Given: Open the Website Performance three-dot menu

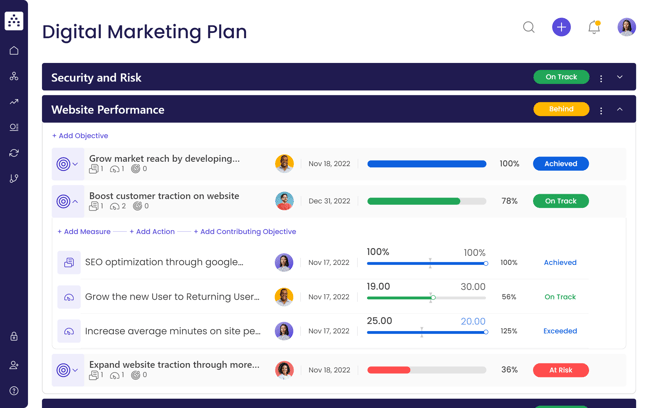Looking at the screenshot, I should pos(601,110).
